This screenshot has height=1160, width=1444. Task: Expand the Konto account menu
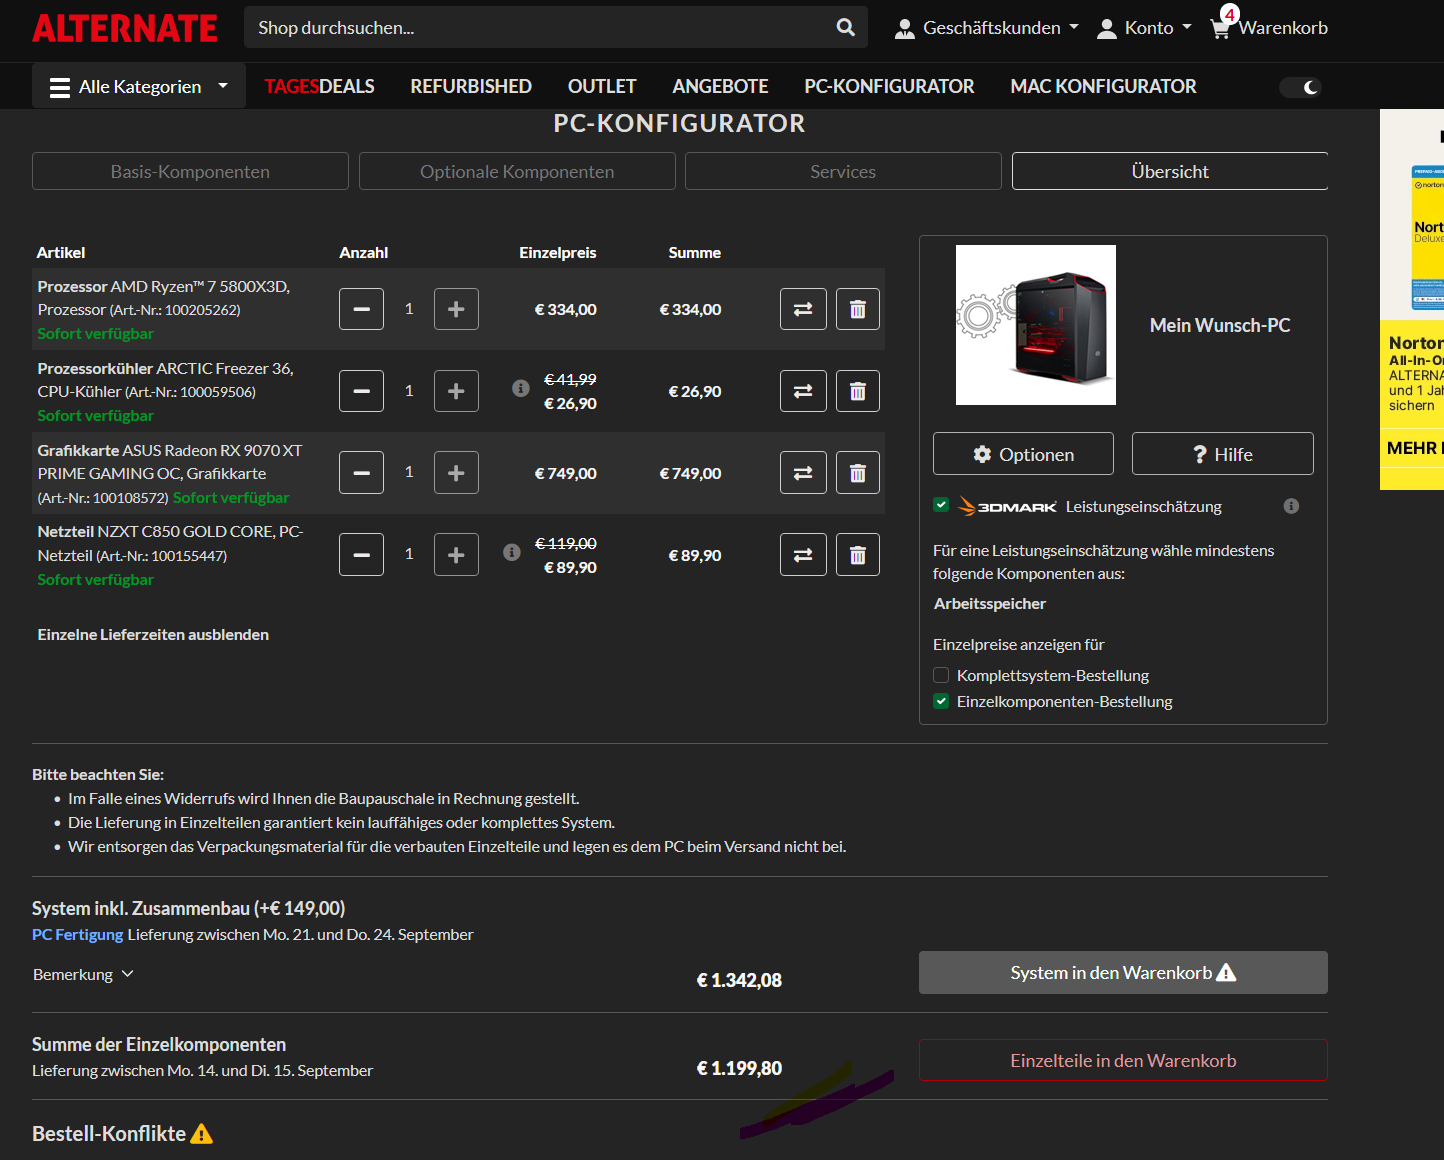(x=1144, y=28)
